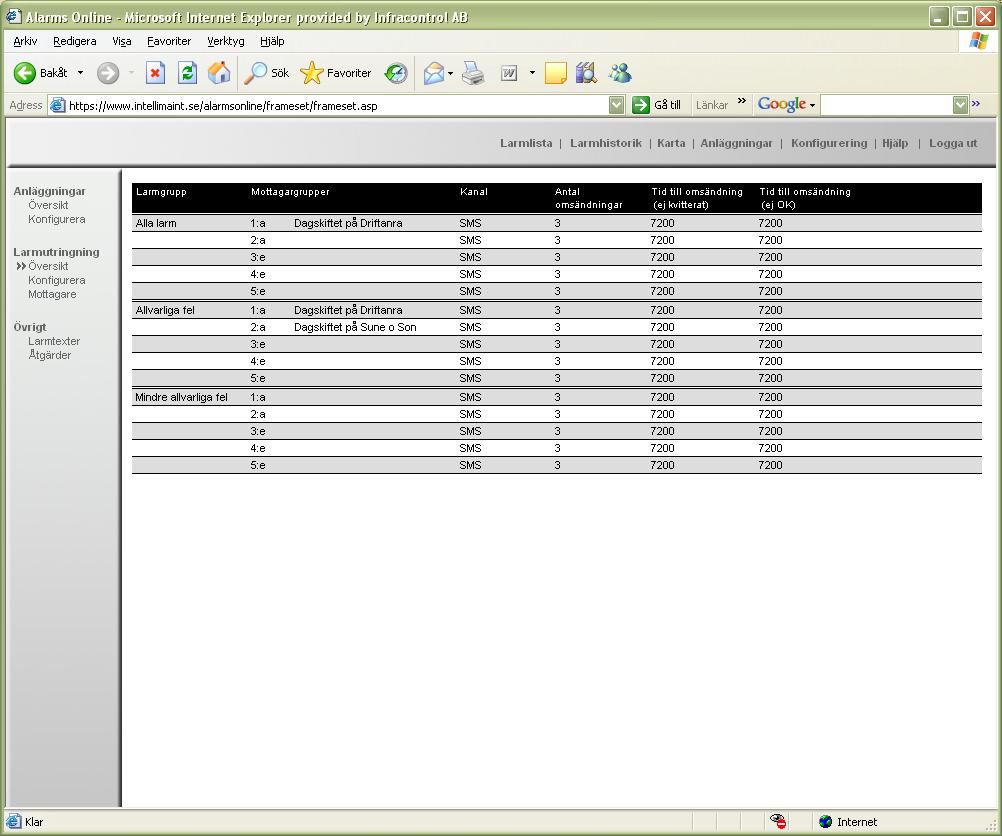The image size is (1002, 836).
Task: Click the Forward arrow icon
Action: pyautogui.click(x=107, y=73)
